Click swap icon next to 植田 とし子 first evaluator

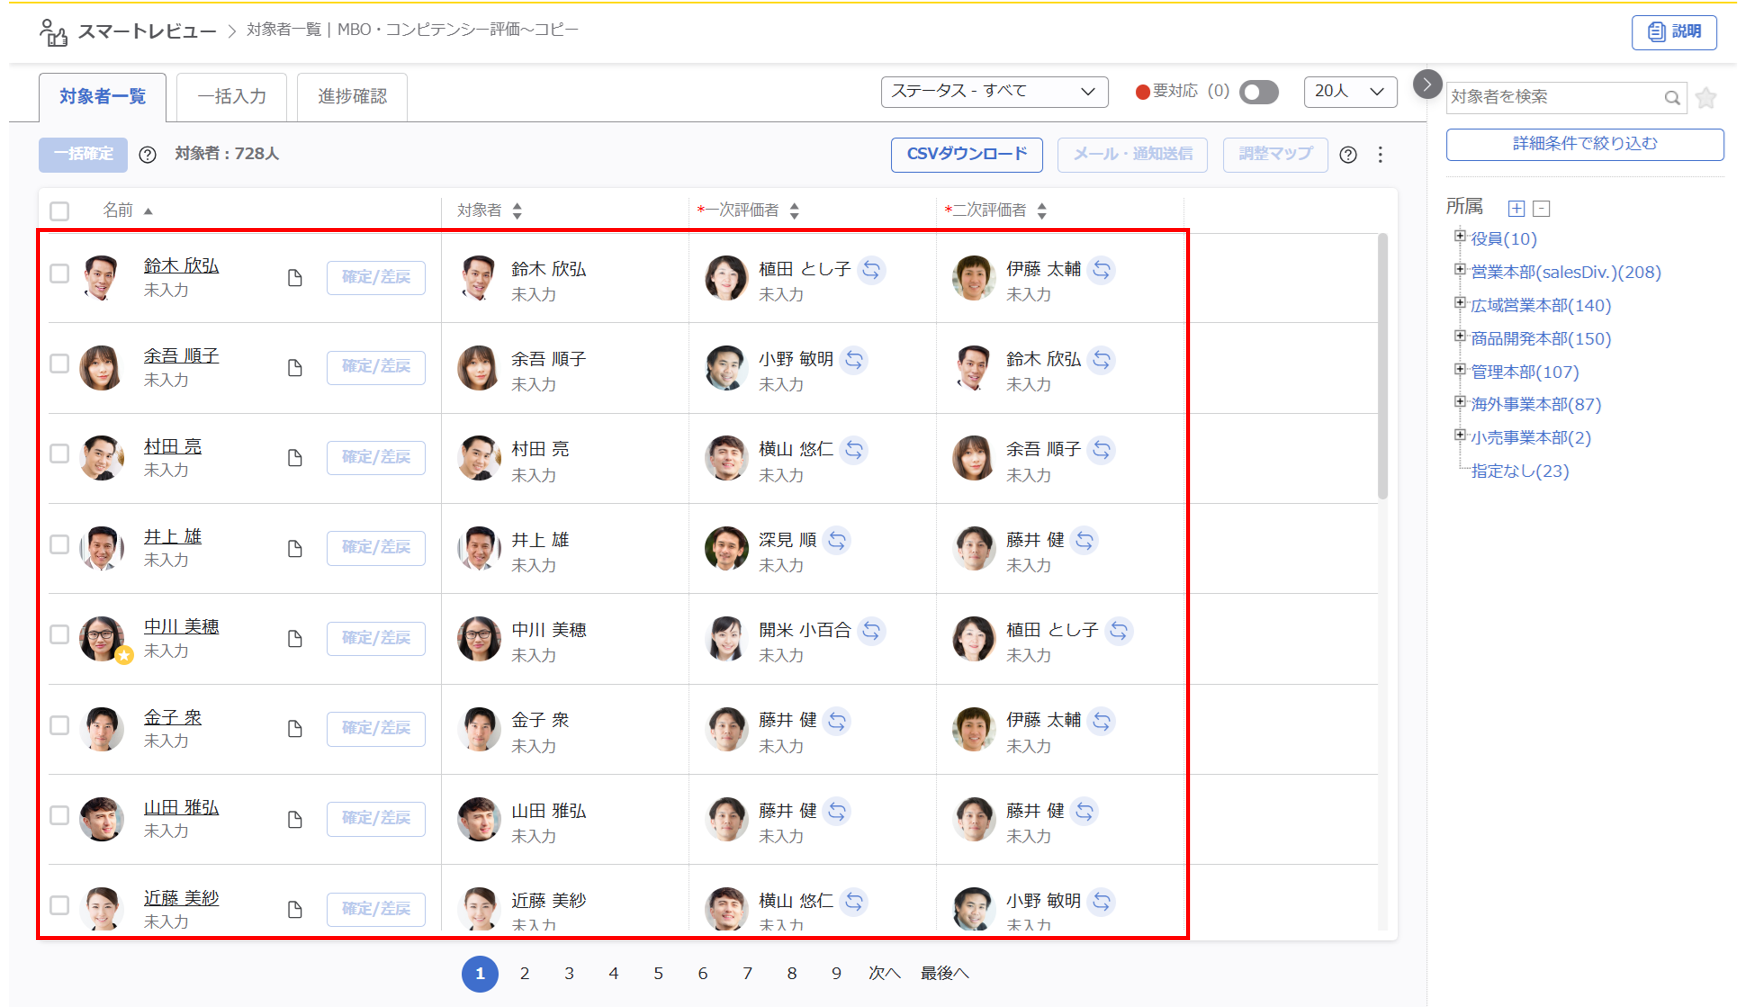872,270
